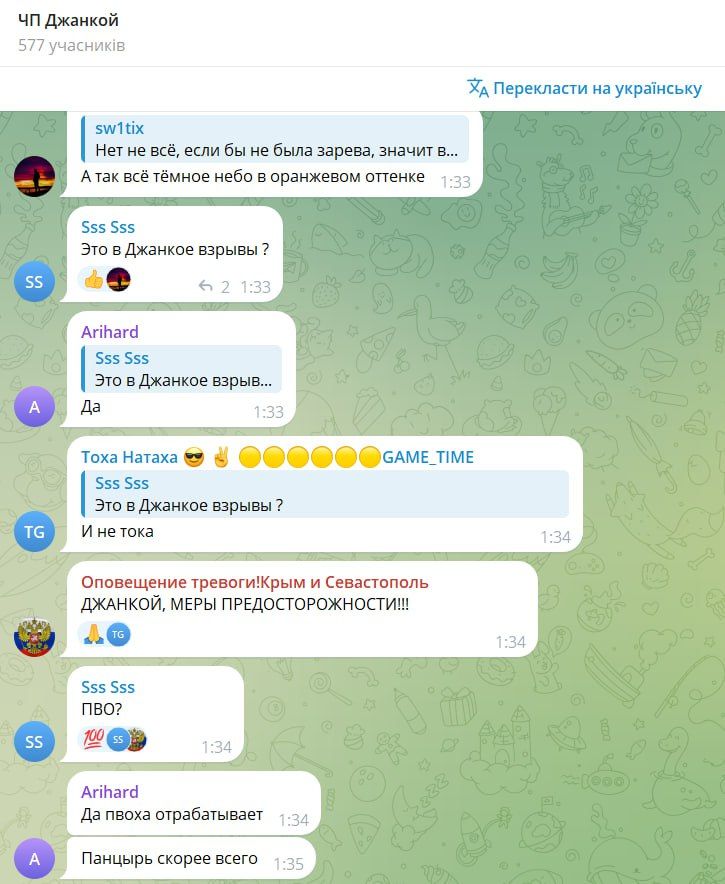Open the sunset avatar of sw1tix
The height and width of the screenshot is (884, 725).
34,176
